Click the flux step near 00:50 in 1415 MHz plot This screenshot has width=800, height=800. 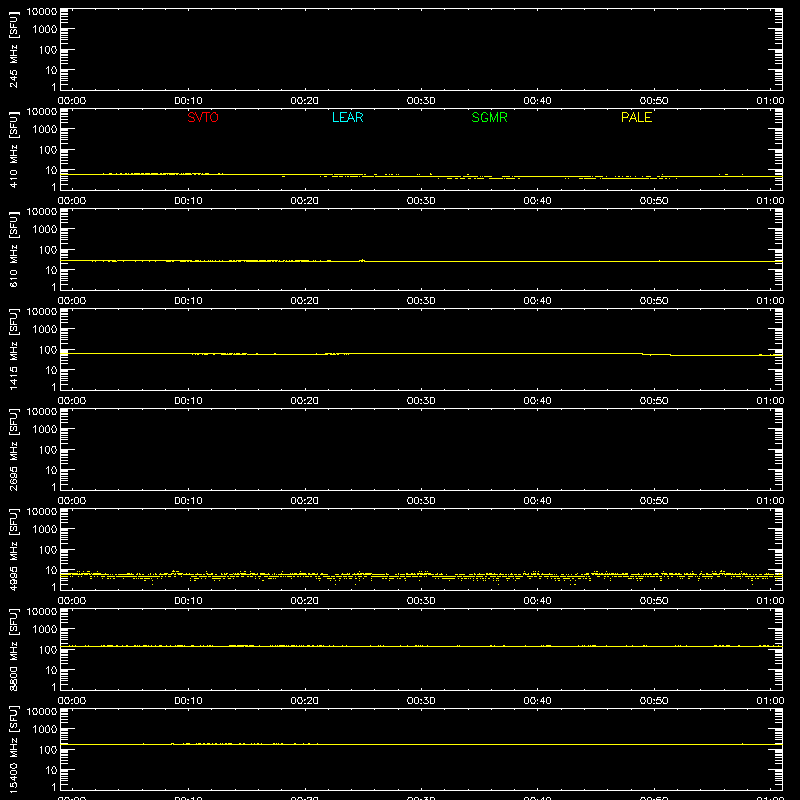[x=657, y=354]
